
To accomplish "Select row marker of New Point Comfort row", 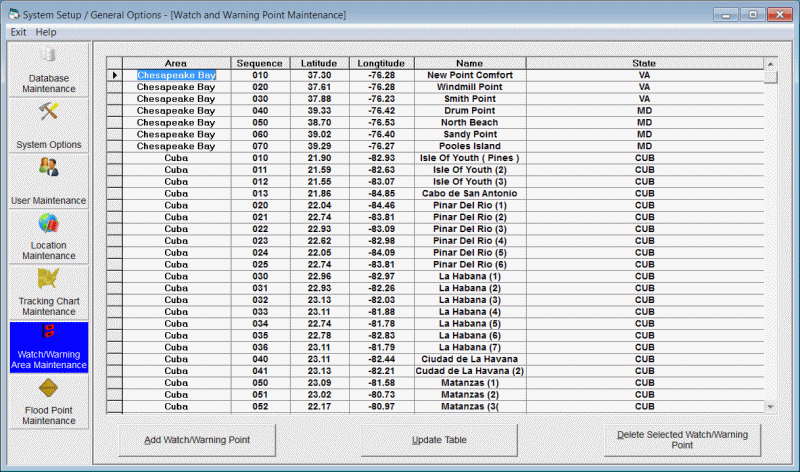I will (x=114, y=75).
